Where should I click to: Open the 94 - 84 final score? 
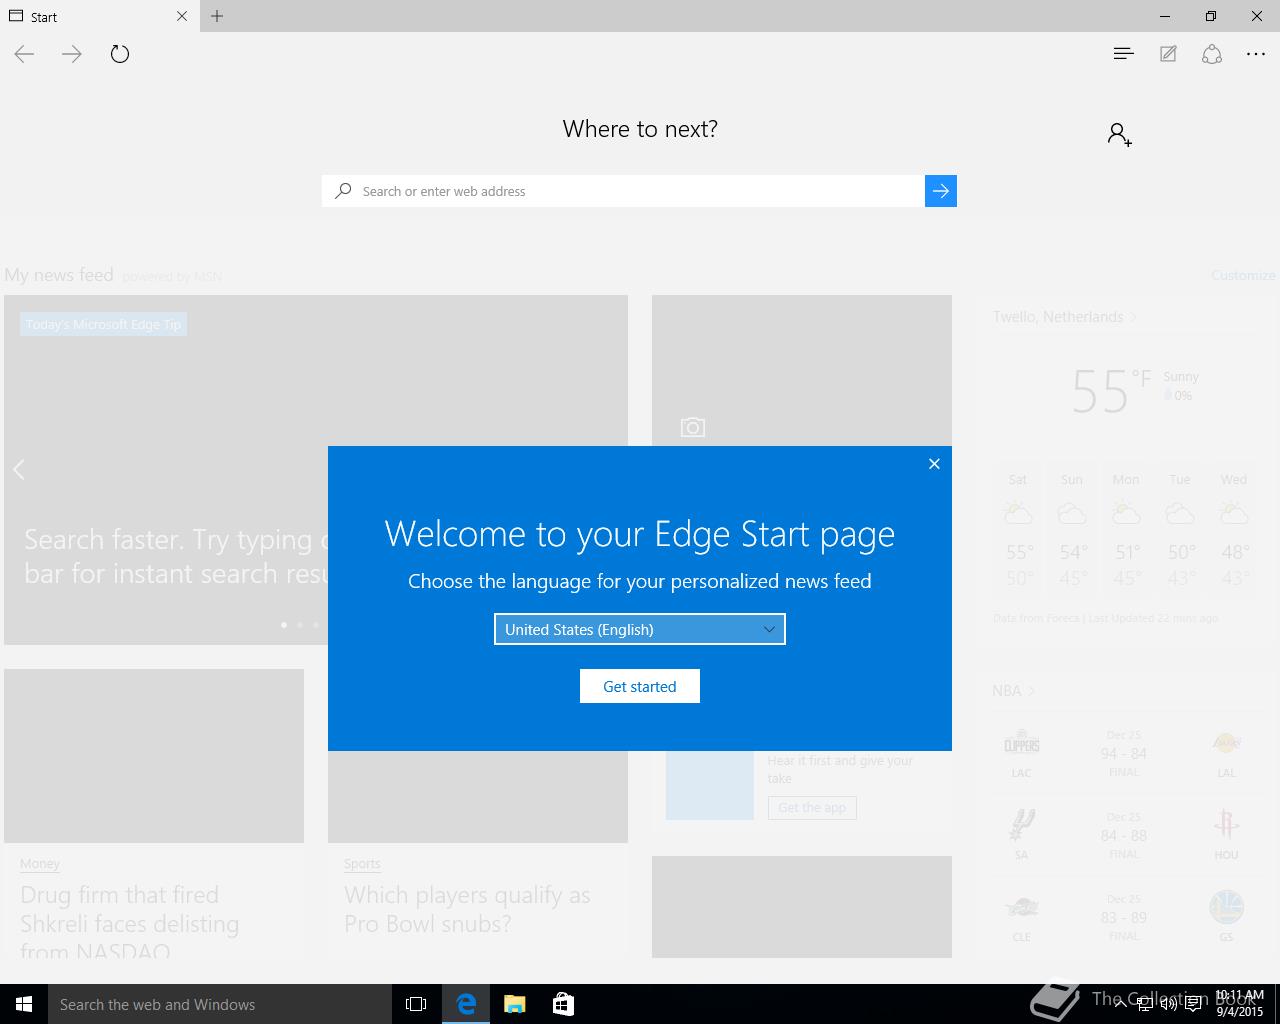tap(1124, 754)
